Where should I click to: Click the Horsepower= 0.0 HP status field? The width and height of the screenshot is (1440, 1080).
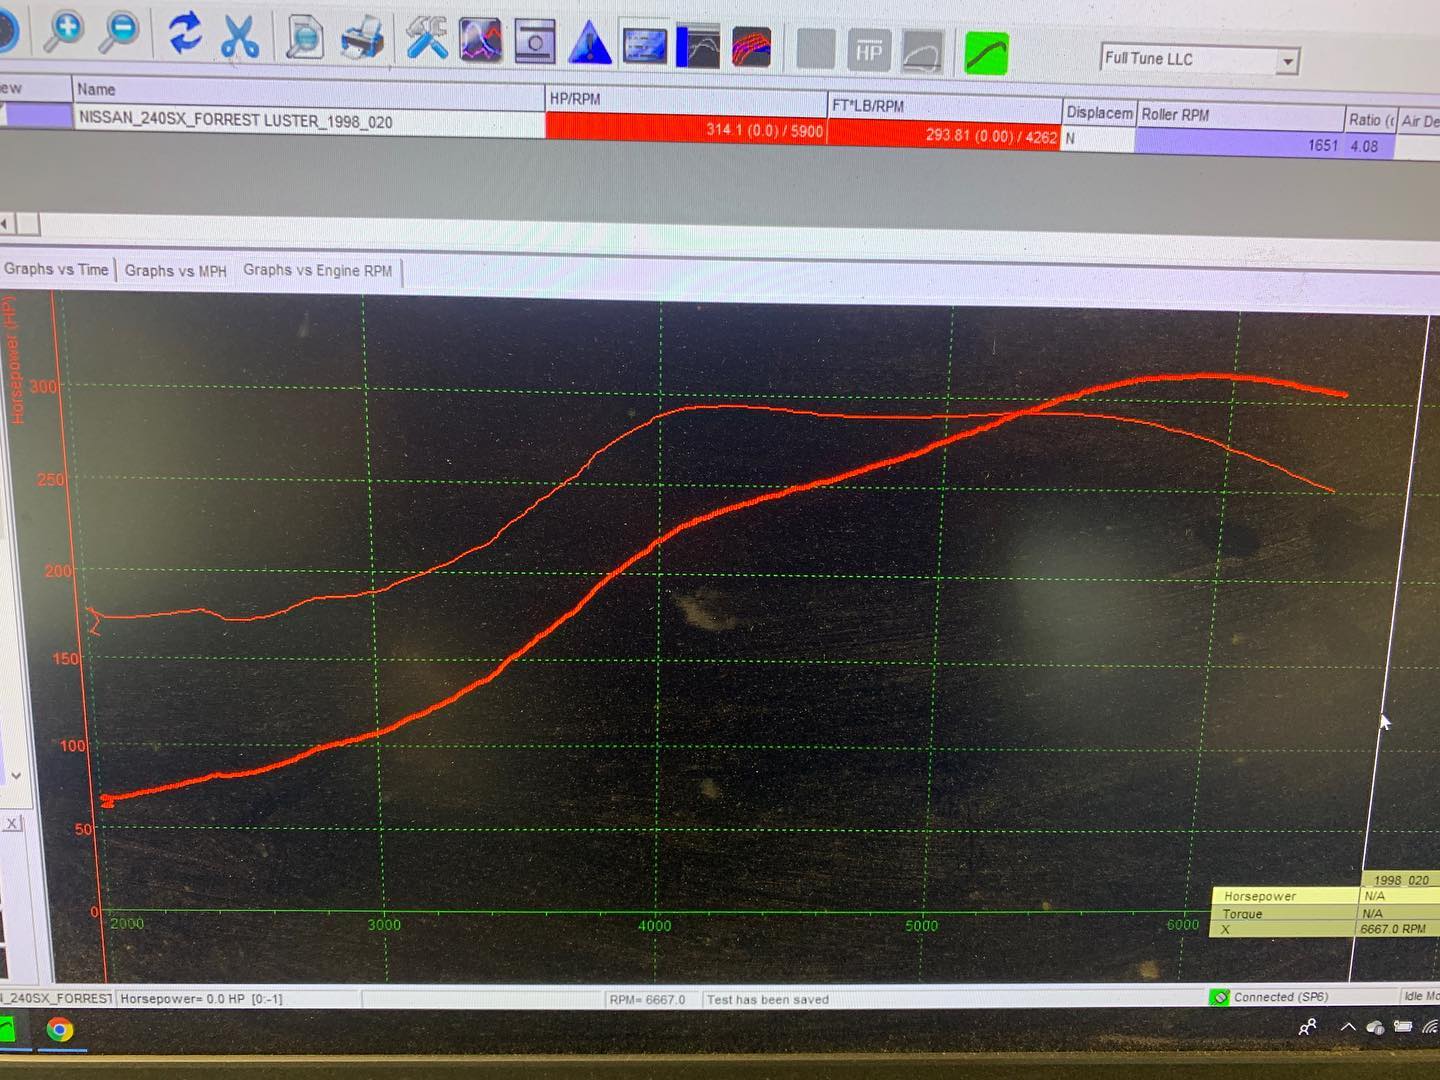[238, 998]
